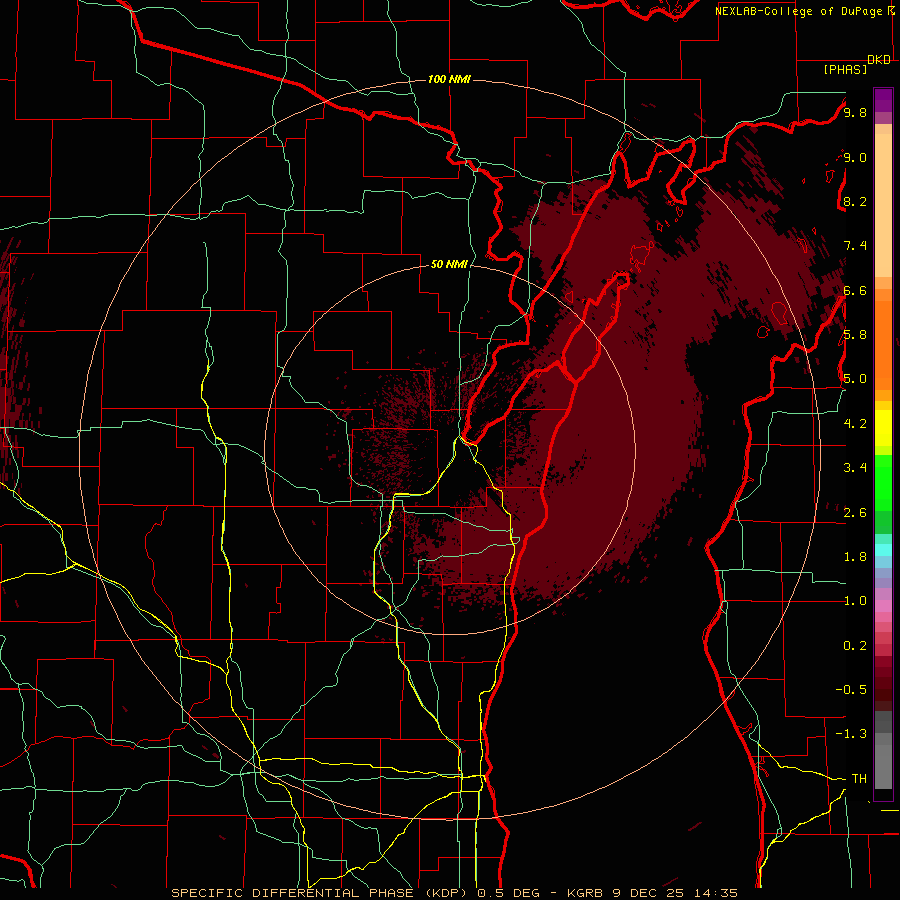Click the 100 NMI range ring label
Image resolution: width=900 pixels, height=900 pixels.
point(449,79)
